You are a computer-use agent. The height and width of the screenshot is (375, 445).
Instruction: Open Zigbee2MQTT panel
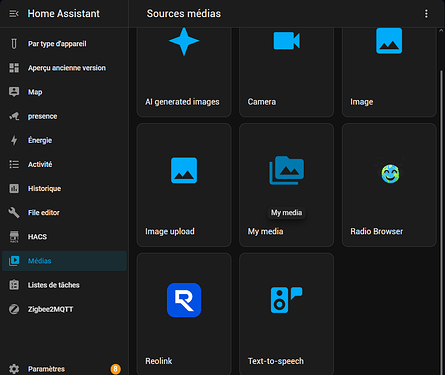pyautogui.click(x=64, y=309)
